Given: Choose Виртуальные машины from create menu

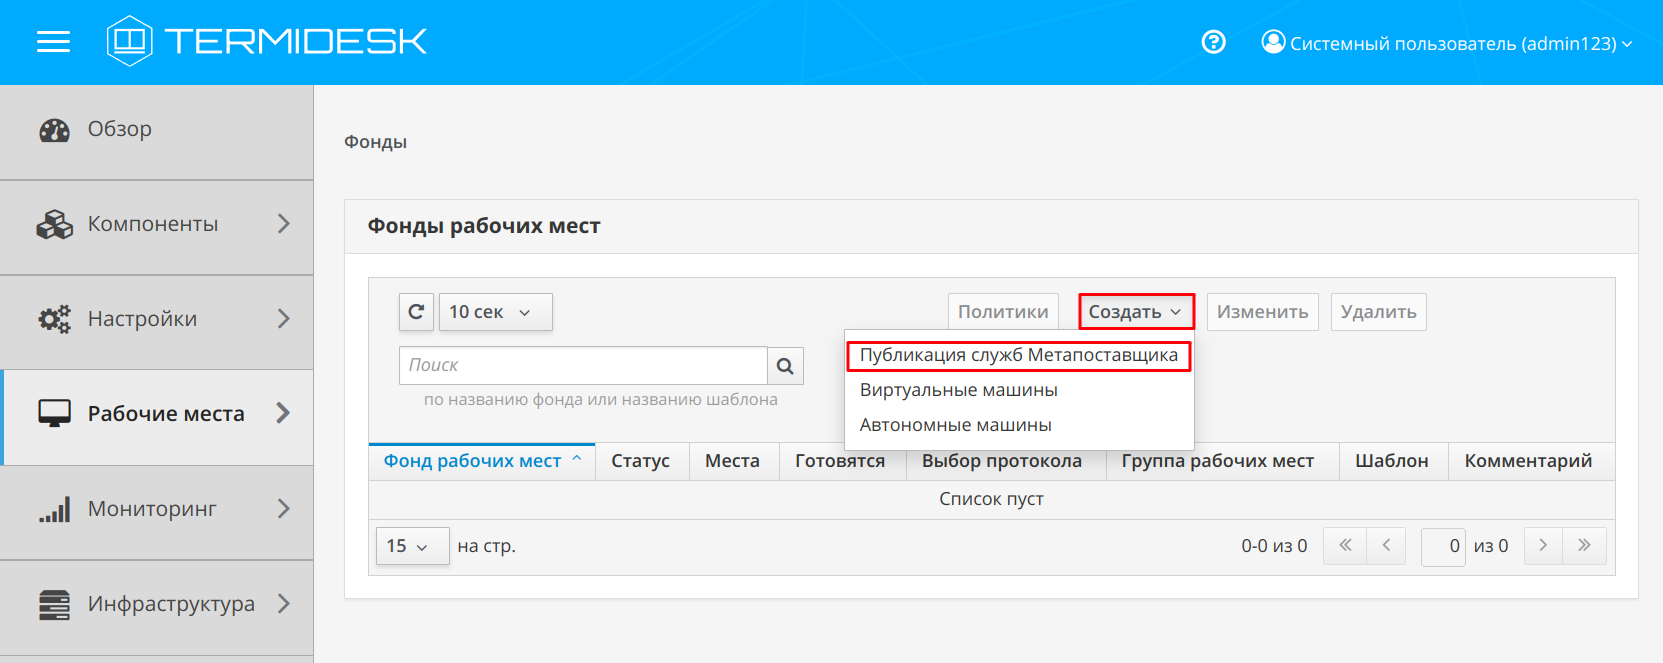Looking at the screenshot, I should 958,390.
